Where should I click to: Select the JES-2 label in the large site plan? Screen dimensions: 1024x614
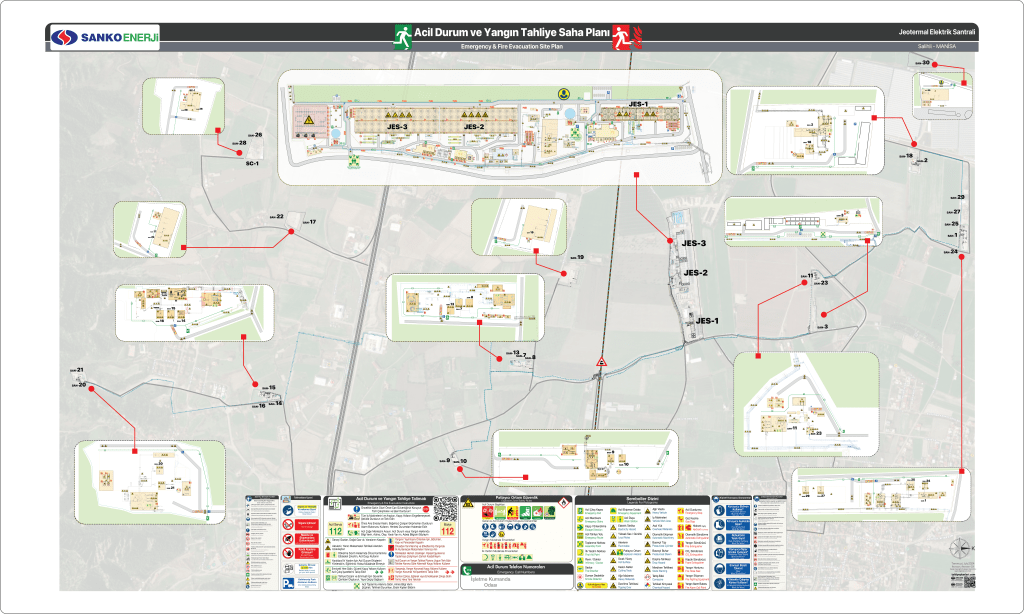tap(473, 127)
